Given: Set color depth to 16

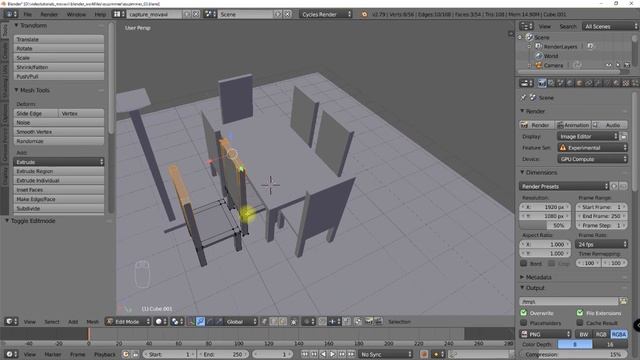Looking at the screenshot, I should pos(610,344).
